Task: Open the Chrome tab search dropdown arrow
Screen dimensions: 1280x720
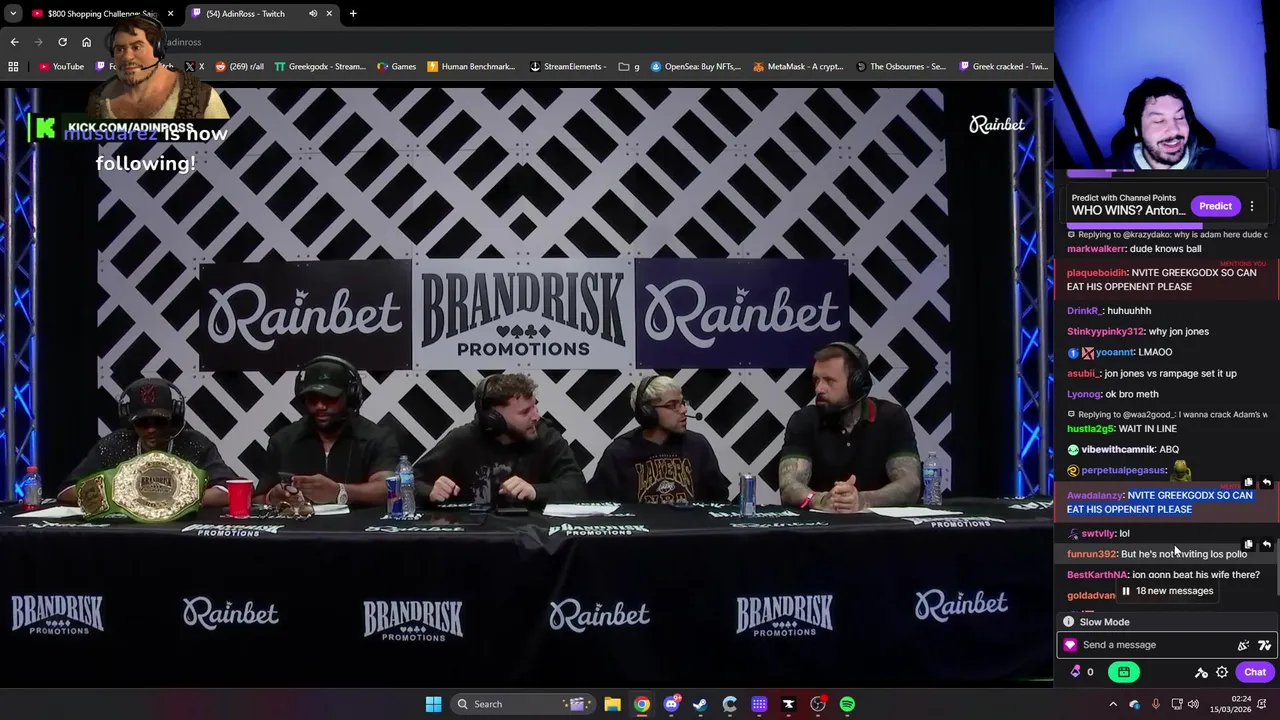Action: tap(13, 13)
